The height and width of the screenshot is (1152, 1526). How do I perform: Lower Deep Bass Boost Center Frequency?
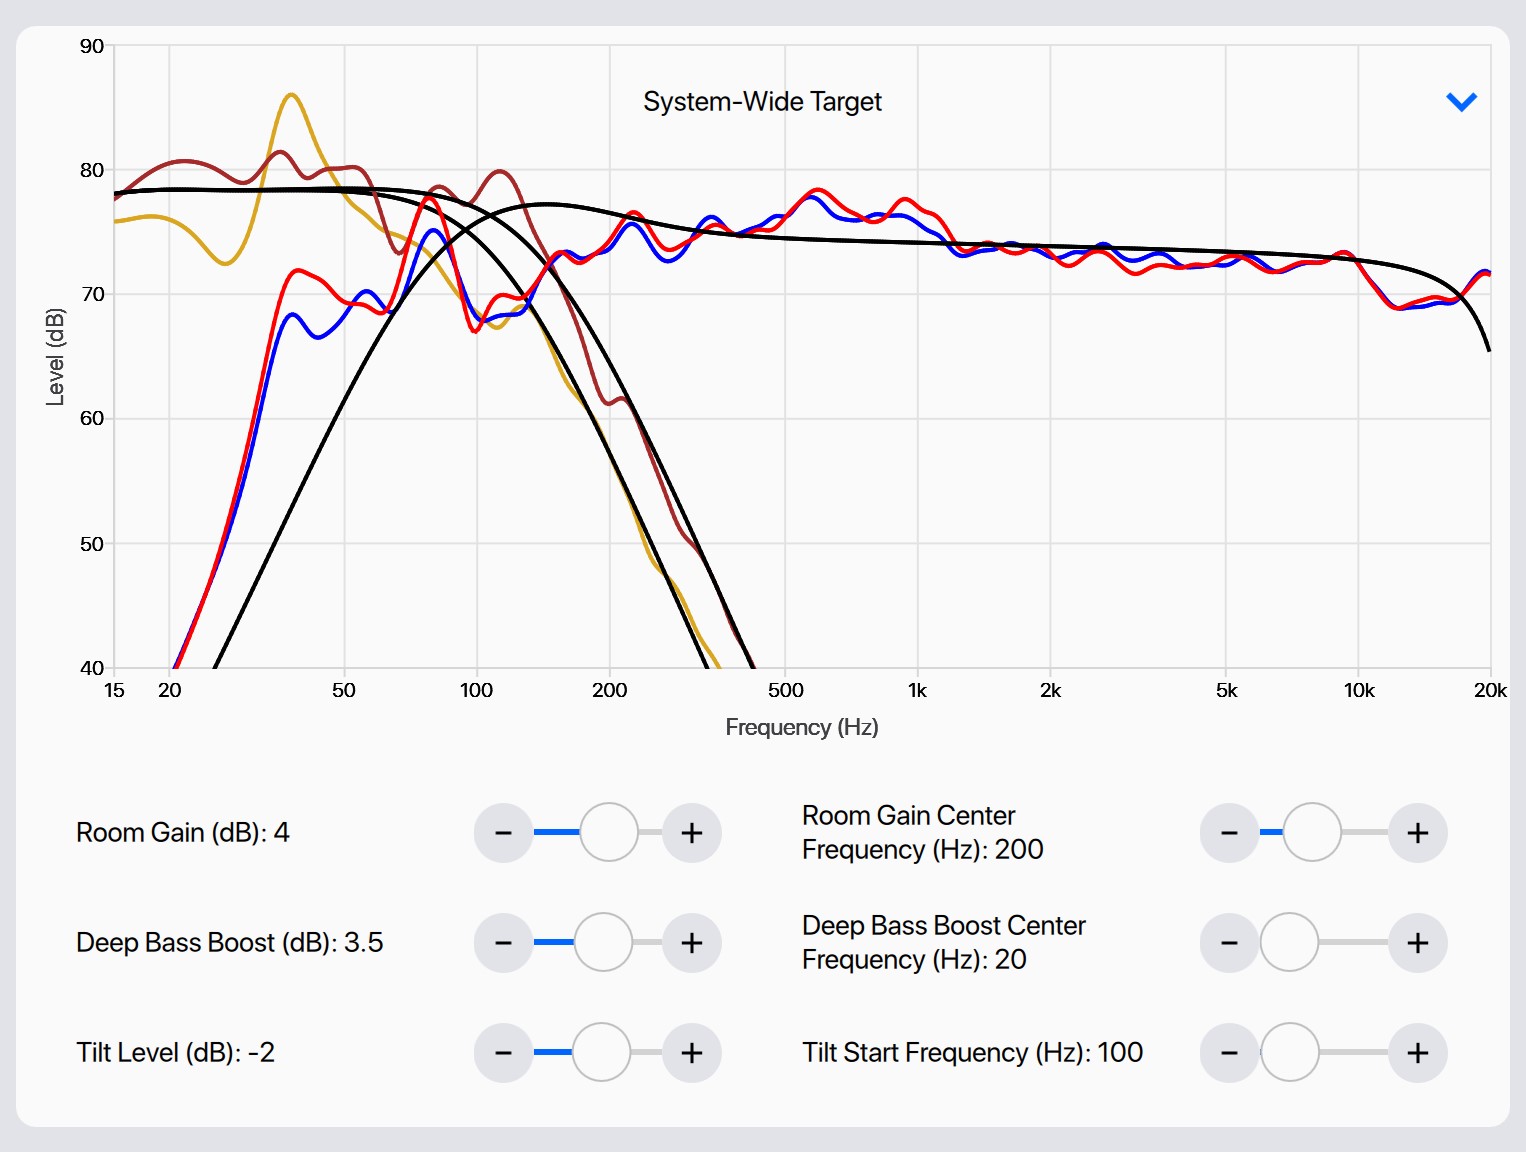[x=1230, y=942]
